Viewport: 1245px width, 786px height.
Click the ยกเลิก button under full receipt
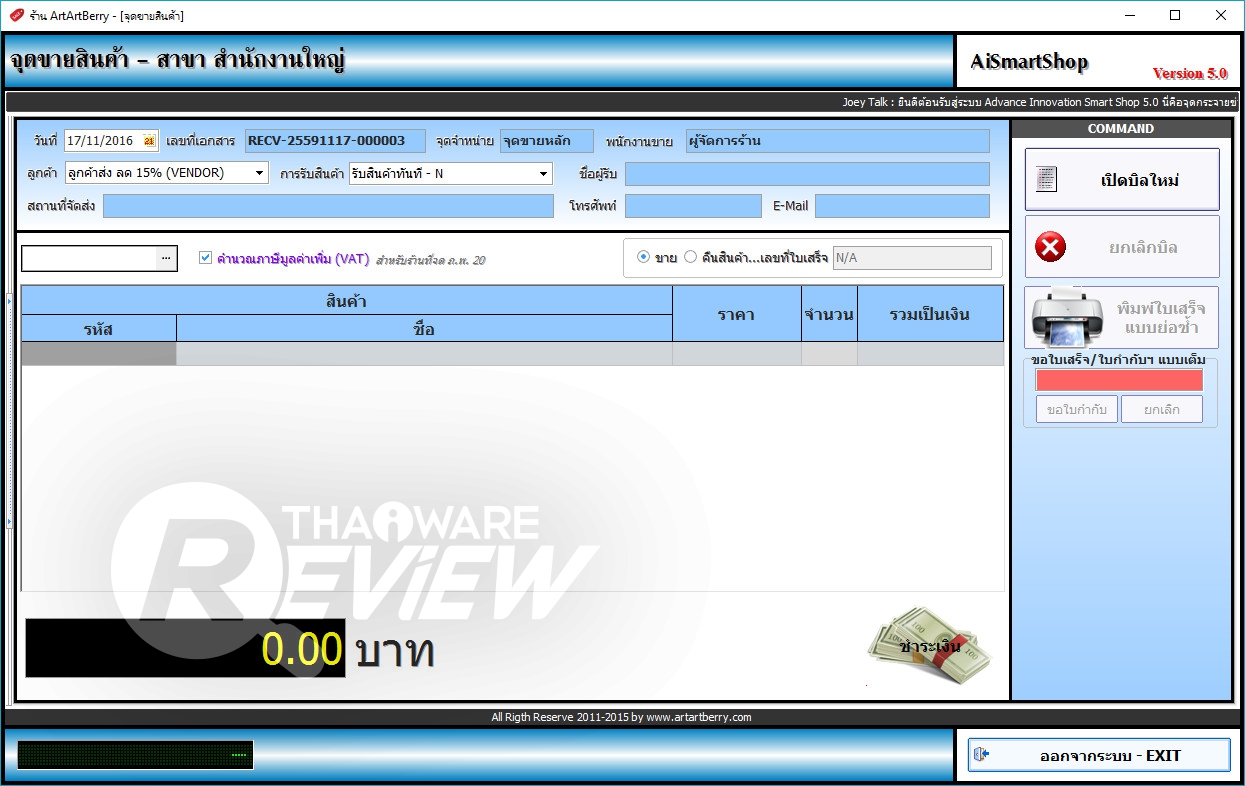pos(1162,409)
